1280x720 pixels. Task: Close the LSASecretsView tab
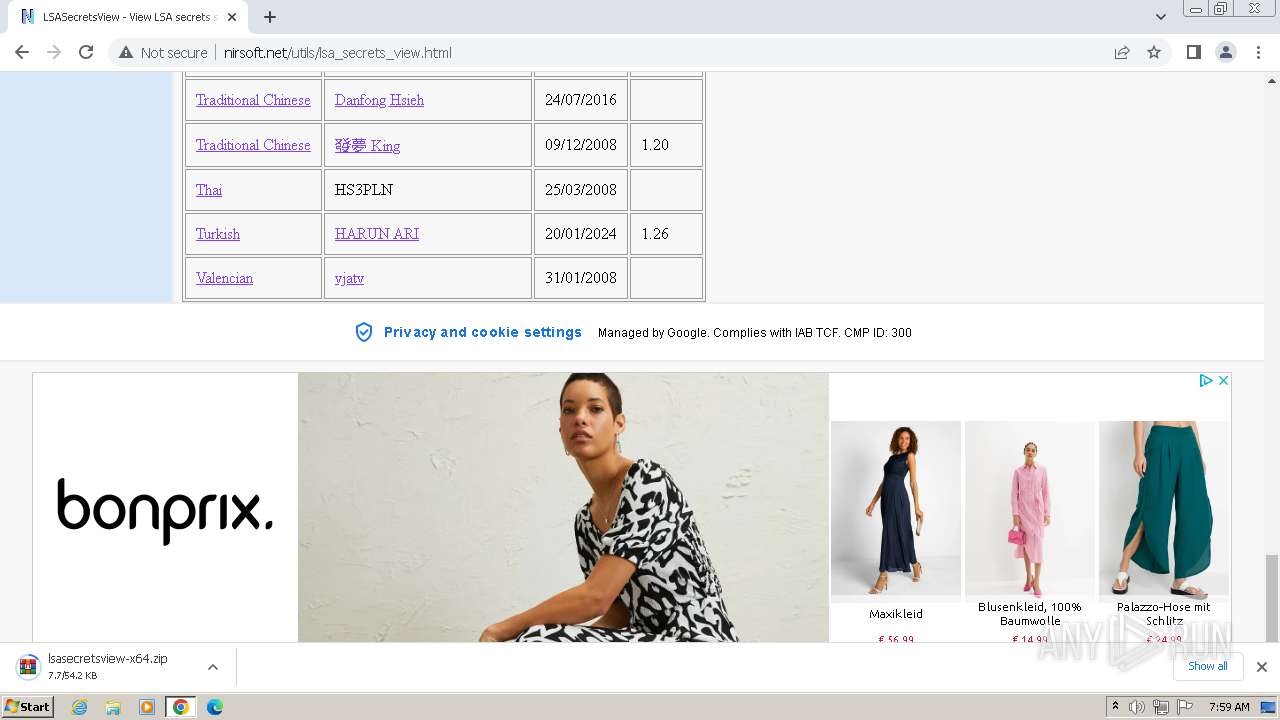232,17
